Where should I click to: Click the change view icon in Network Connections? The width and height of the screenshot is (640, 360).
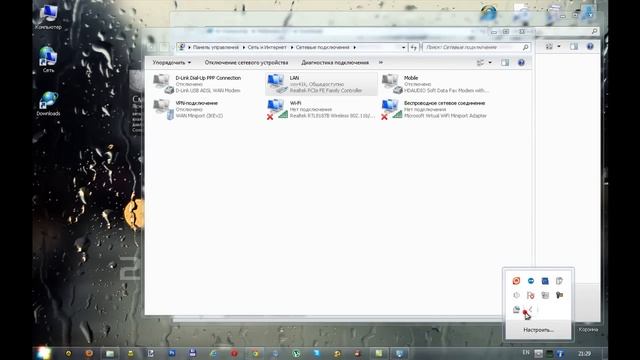click(481, 62)
